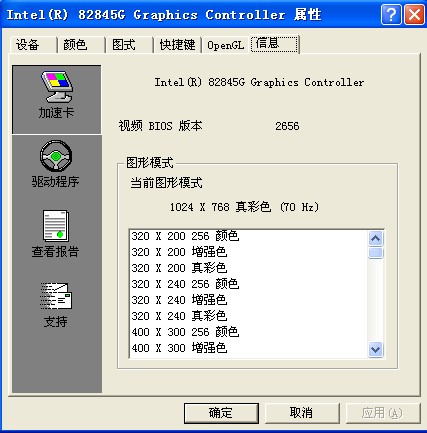Close the properties dialog window
The height and width of the screenshot is (433, 427).
[x=414, y=14]
